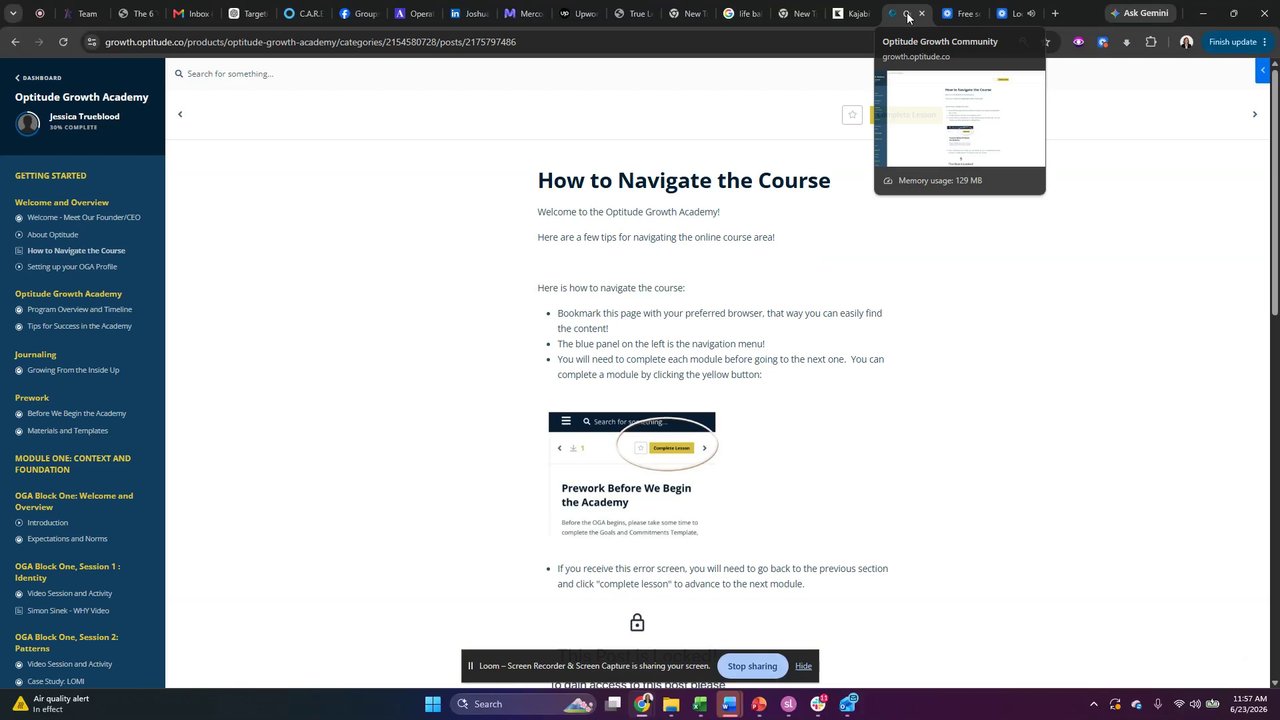The height and width of the screenshot is (720, 1280).
Task: Click the Windows taskbar Search box
Action: click(x=523, y=704)
